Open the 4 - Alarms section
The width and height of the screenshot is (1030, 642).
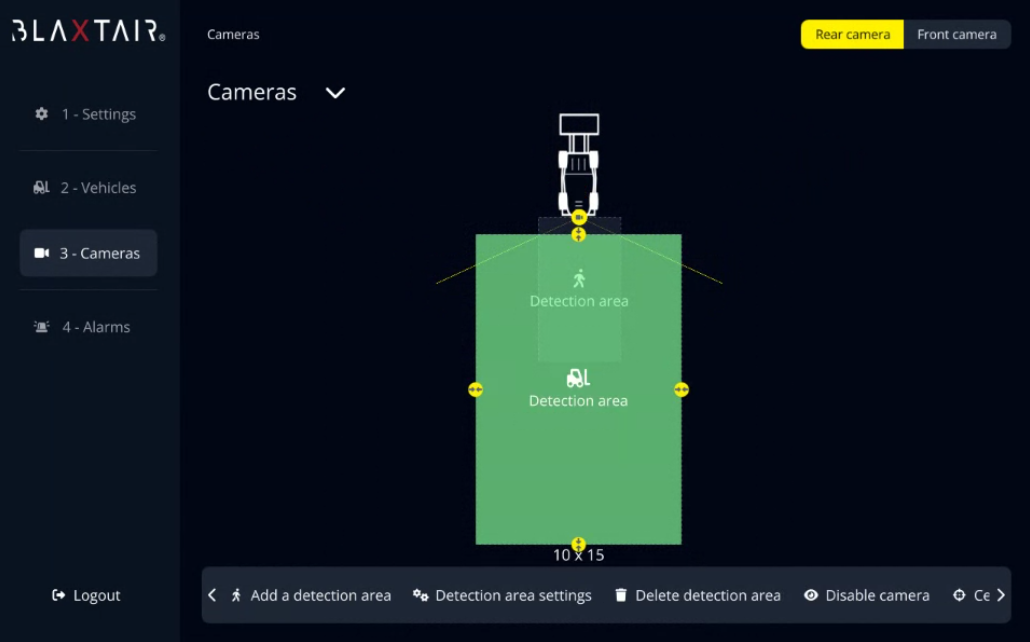click(x=95, y=327)
